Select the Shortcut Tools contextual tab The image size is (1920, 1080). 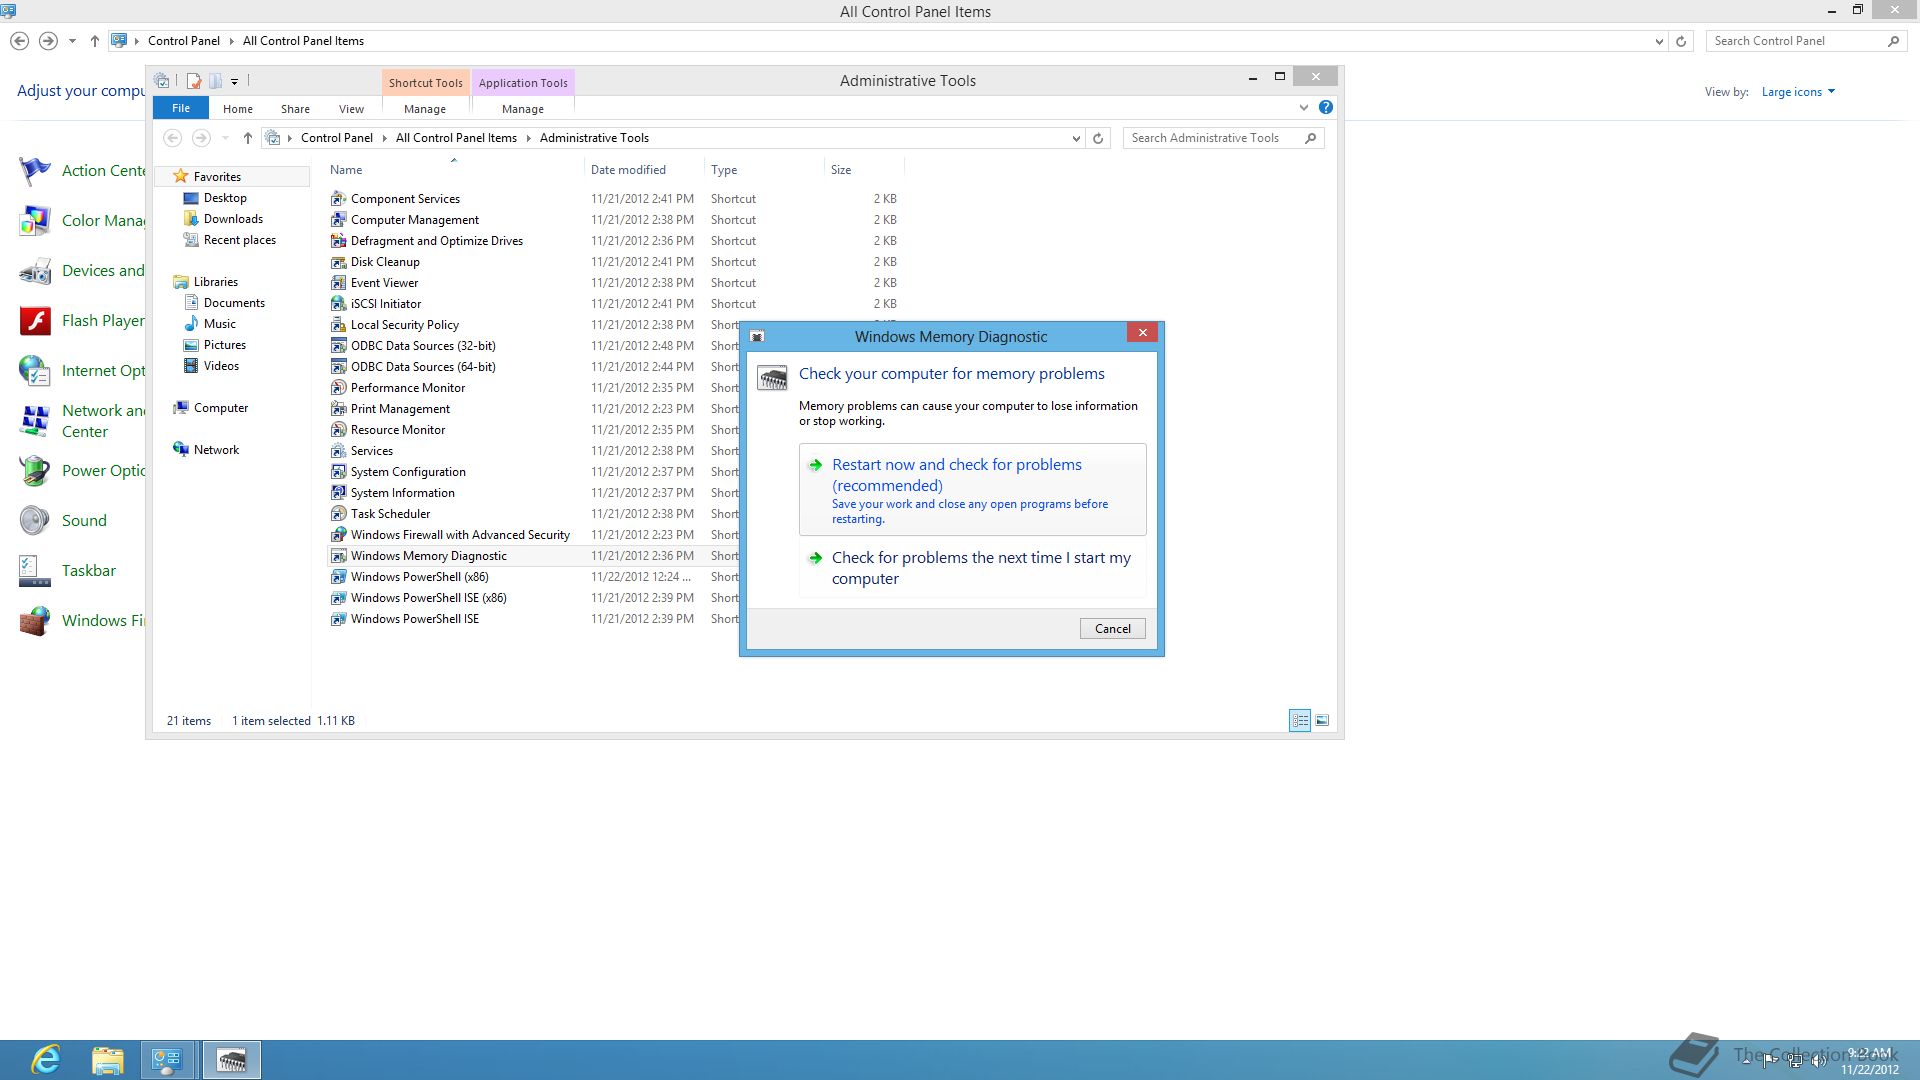[425, 83]
